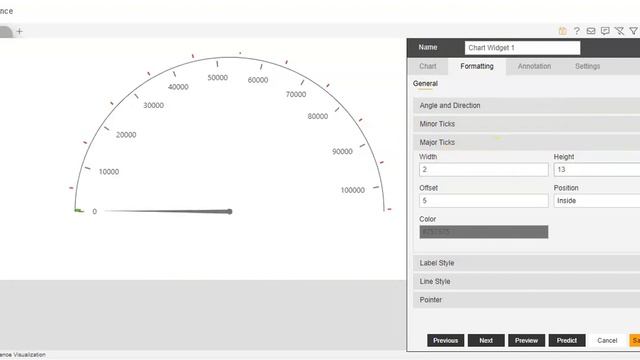Open the Annotation tab
Image resolution: width=640 pixels, height=360 pixels.
click(x=534, y=66)
